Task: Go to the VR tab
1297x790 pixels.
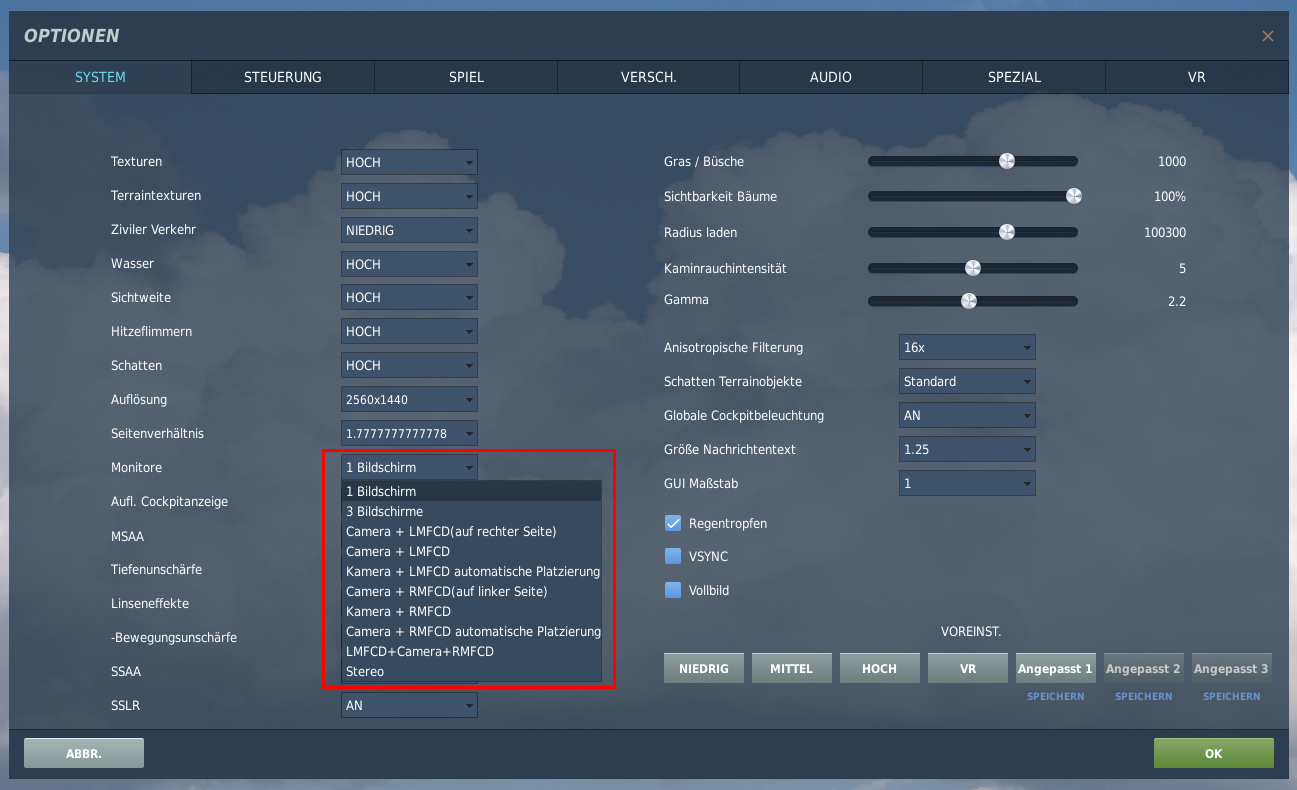Action: pos(1196,77)
